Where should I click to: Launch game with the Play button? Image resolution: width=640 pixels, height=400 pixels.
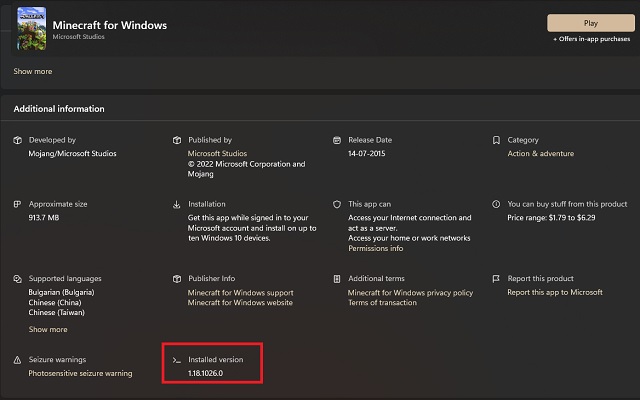click(591, 23)
